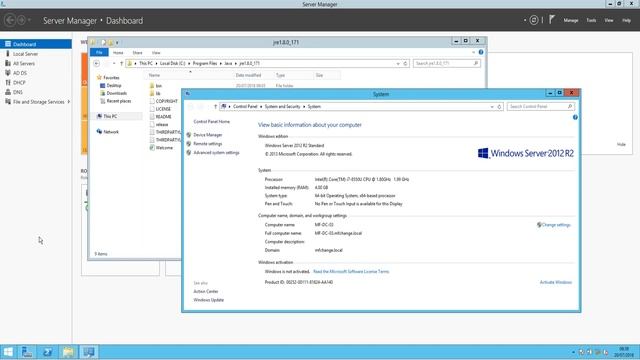Open File Explorer taskbar icon
Image resolution: width=640 pixels, height=360 pixels.
(x=68, y=352)
